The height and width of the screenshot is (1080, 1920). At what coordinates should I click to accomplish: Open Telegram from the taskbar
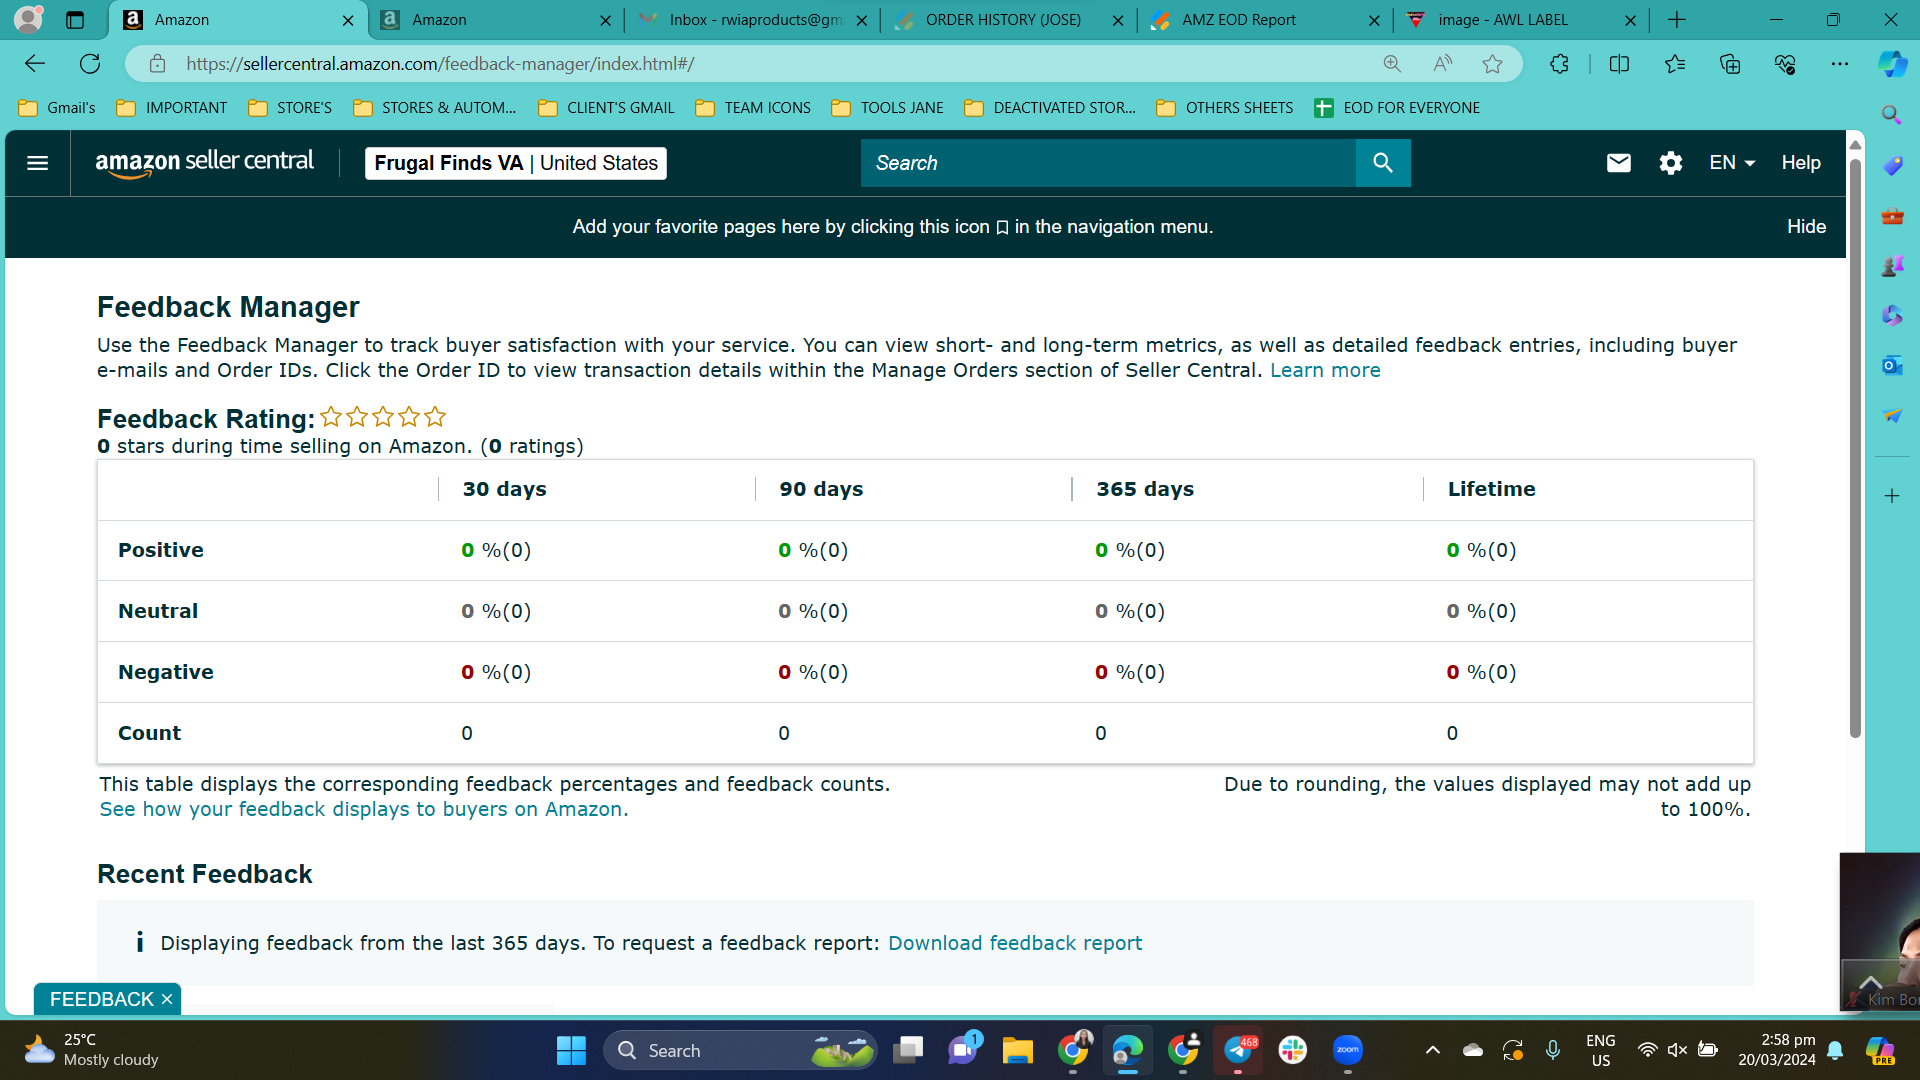1238,1050
